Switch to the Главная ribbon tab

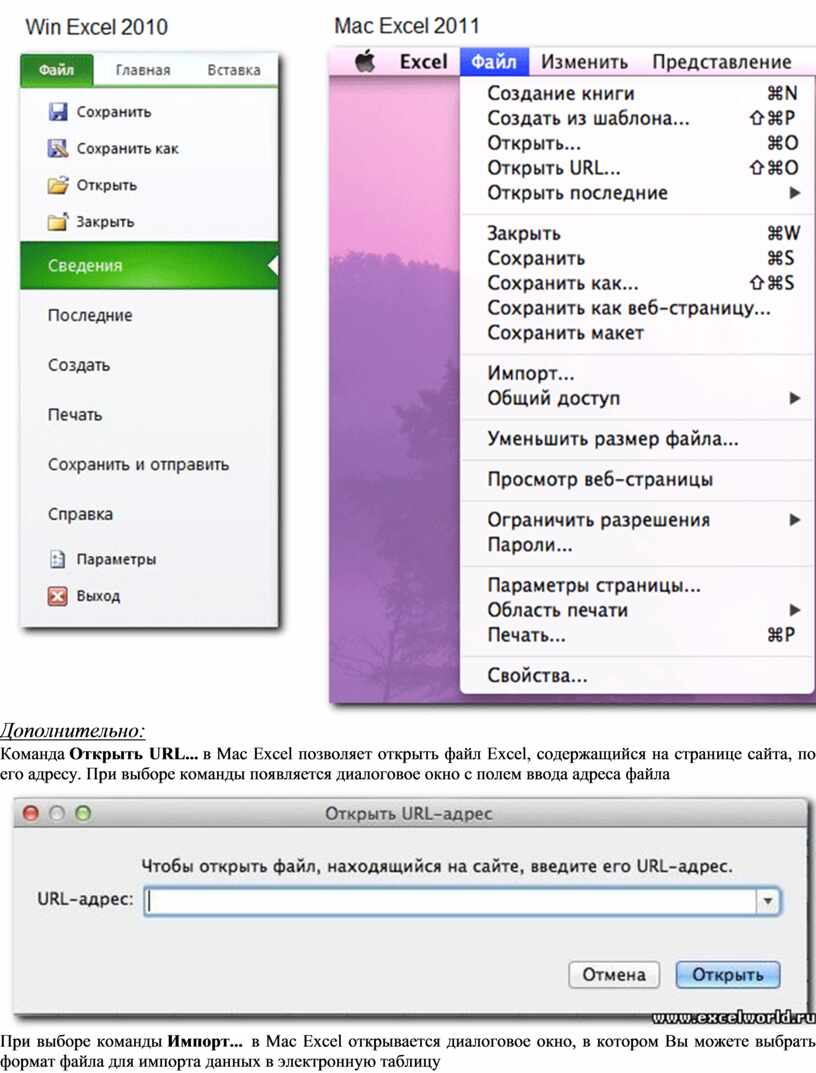[x=142, y=70]
